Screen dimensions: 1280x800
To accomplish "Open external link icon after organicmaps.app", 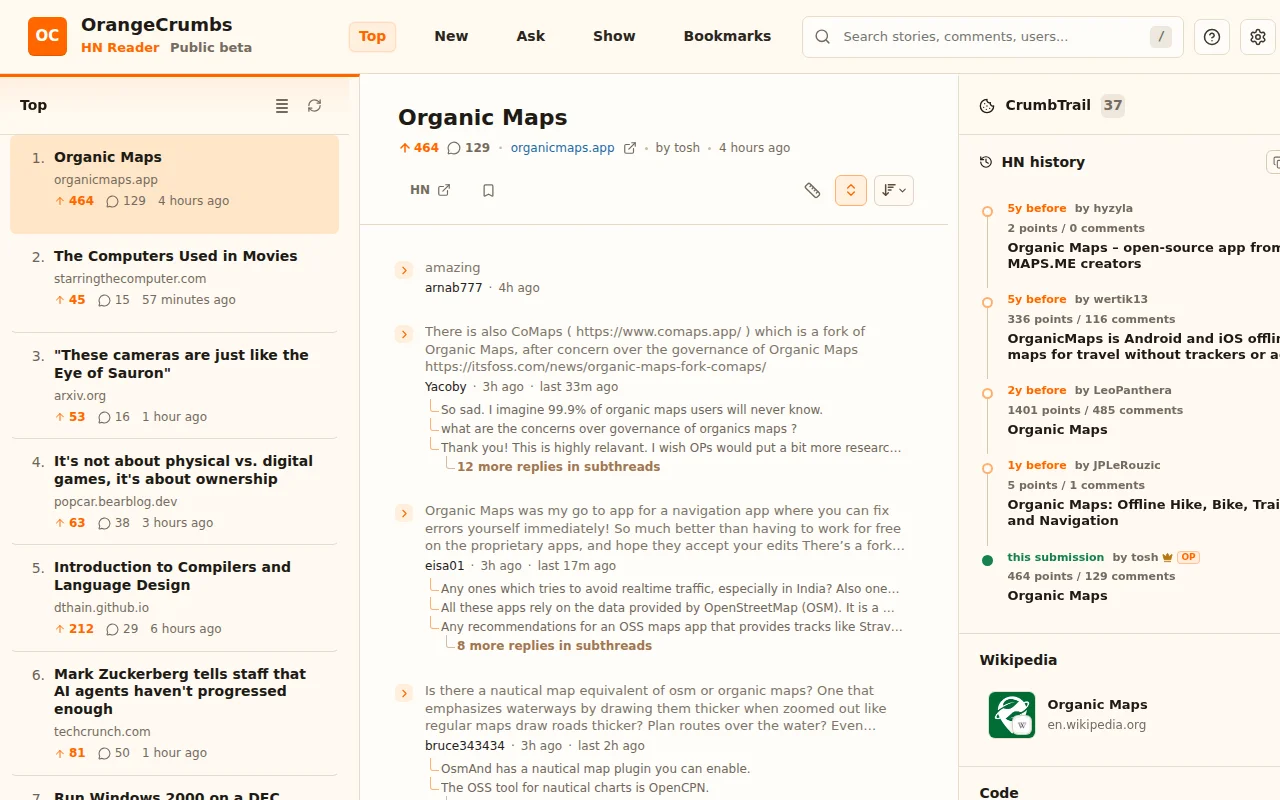I will (x=630, y=148).
